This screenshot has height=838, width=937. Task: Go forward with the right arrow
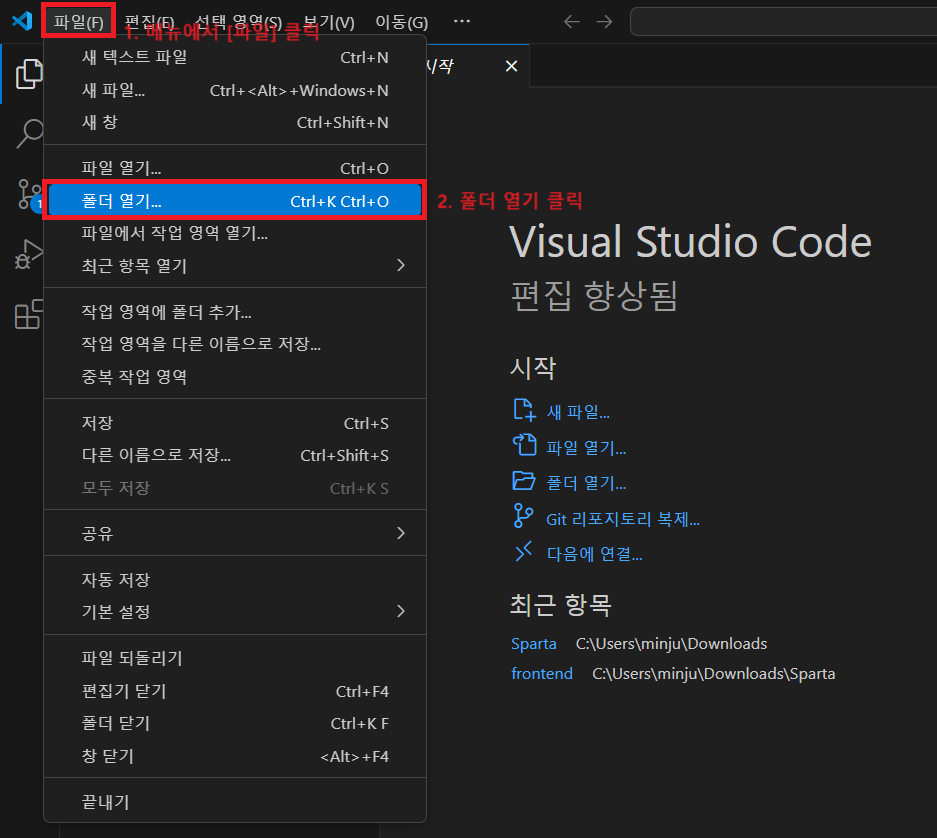(604, 22)
